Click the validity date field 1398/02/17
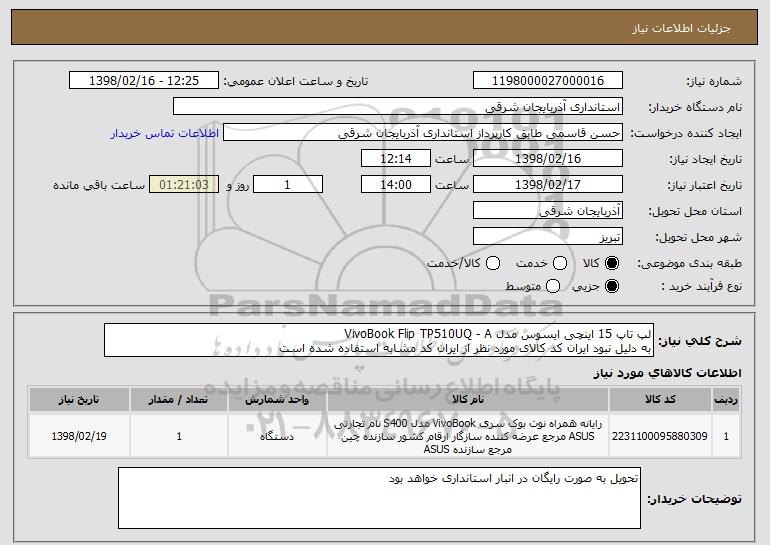This screenshot has height=545, width=770. 548,185
